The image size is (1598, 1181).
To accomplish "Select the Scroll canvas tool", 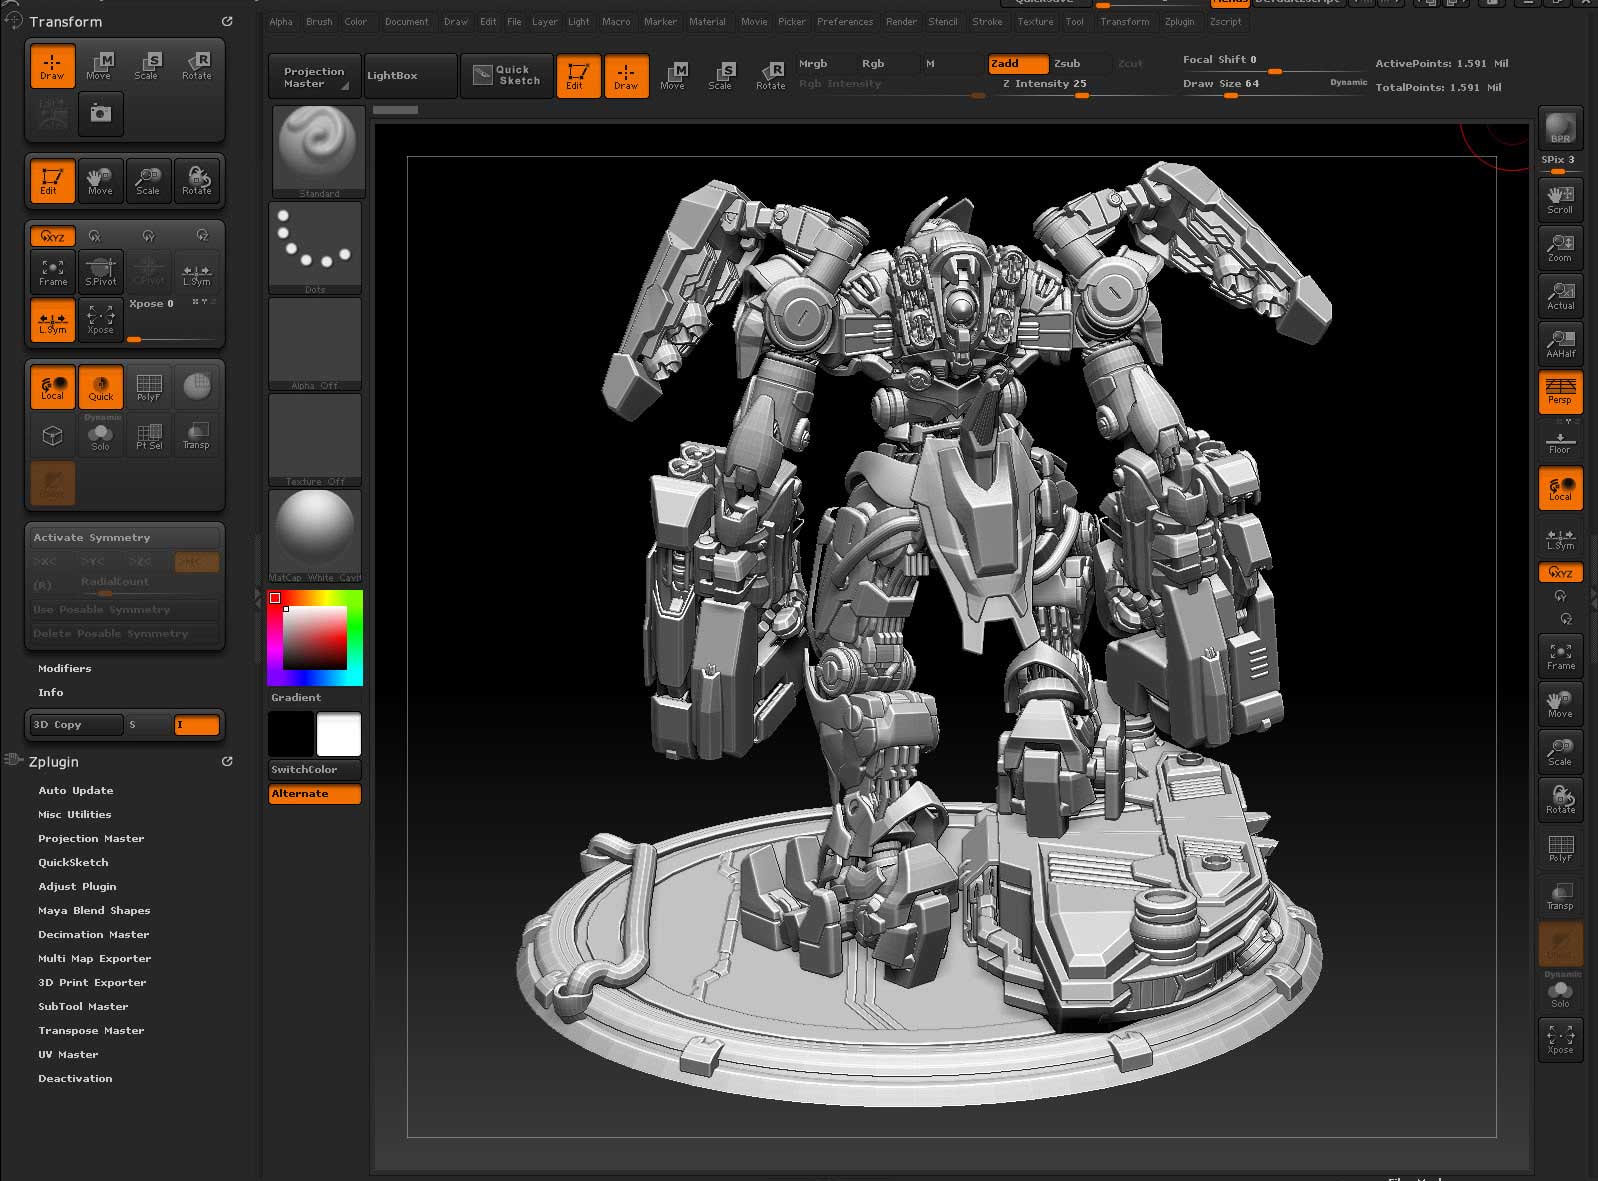I will point(1559,199).
